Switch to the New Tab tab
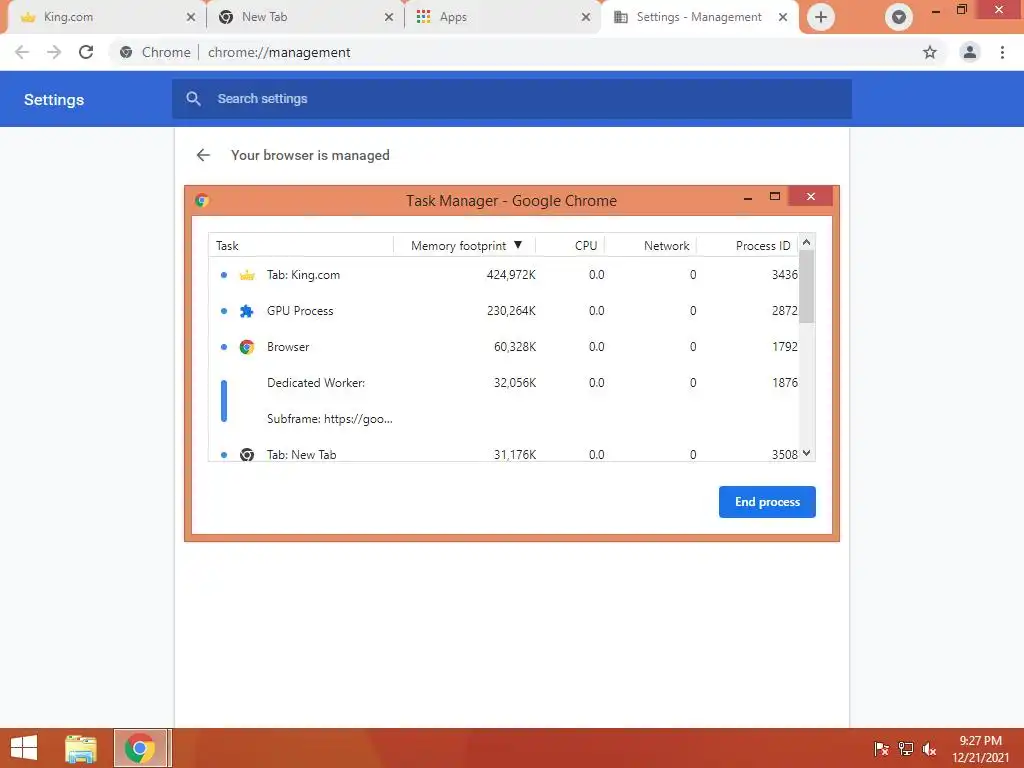1024x768 pixels. (305, 17)
